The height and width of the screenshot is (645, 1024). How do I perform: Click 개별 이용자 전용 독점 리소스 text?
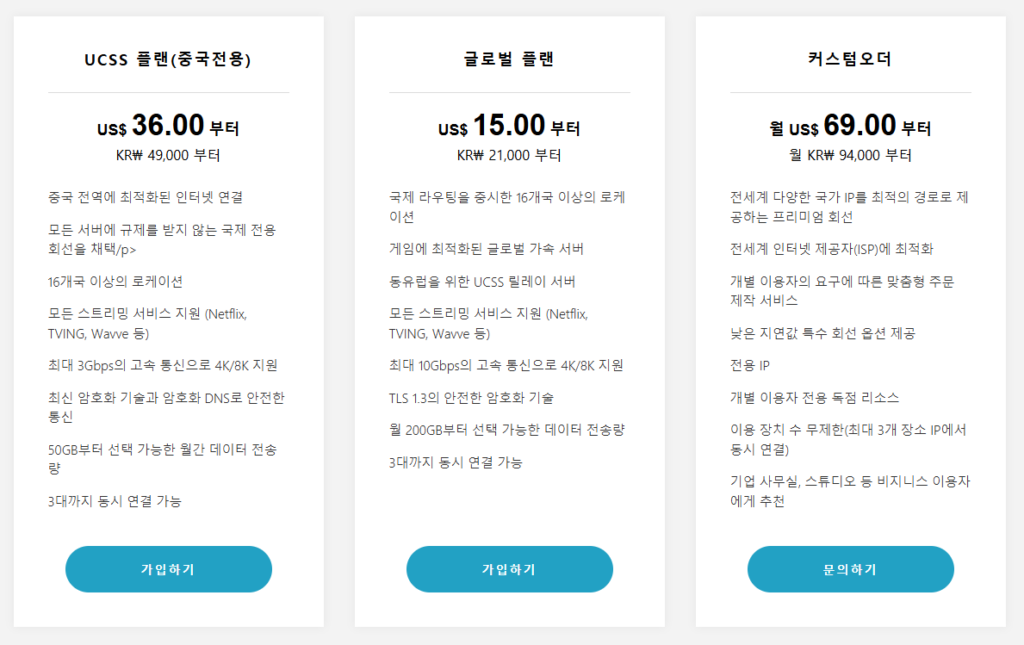(x=814, y=398)
